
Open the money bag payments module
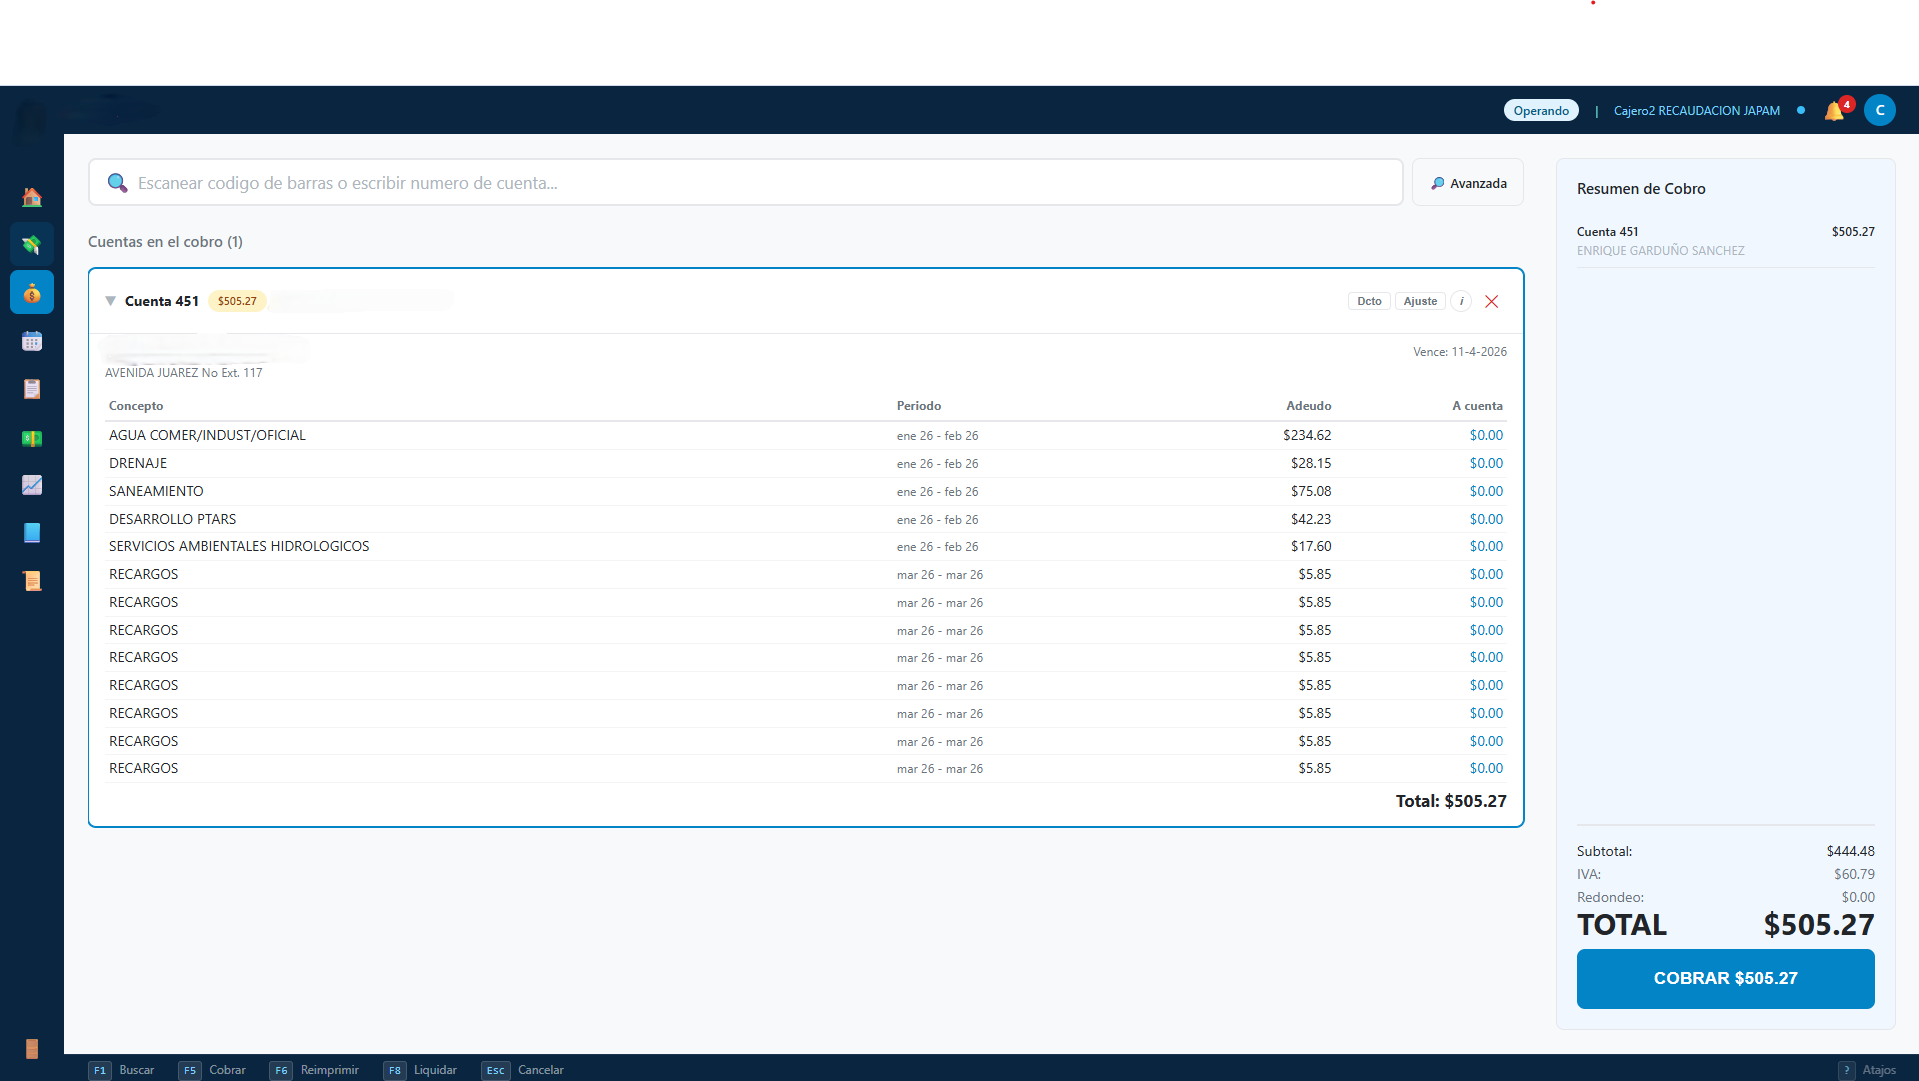point(32,292)
